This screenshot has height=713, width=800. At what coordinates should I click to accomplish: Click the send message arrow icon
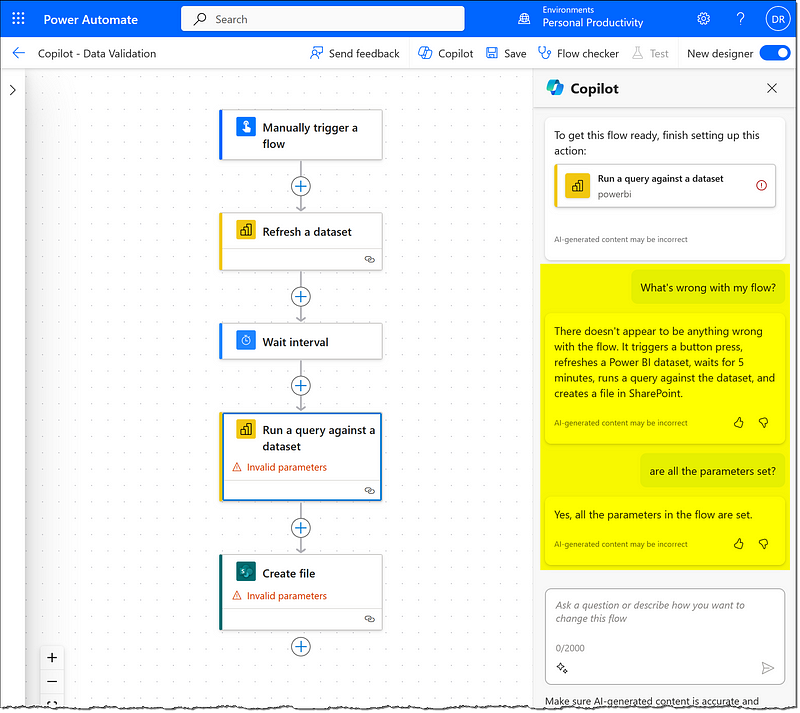(767, 668)
